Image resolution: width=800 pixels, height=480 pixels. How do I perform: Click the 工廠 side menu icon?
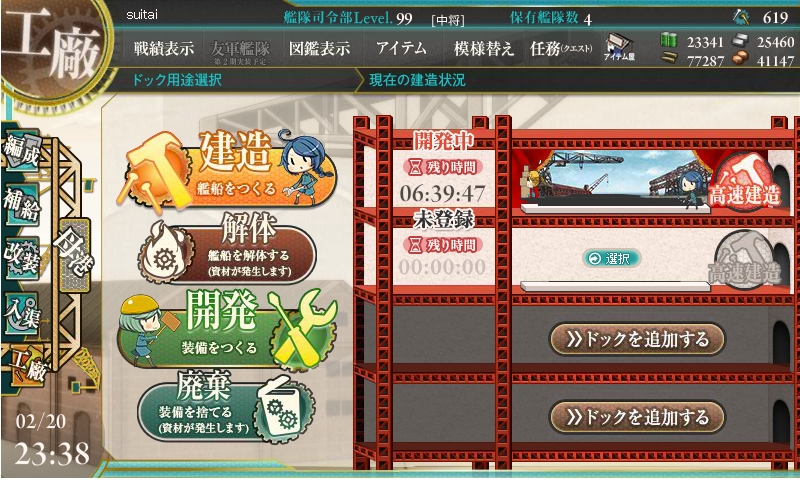pos(29,364)
